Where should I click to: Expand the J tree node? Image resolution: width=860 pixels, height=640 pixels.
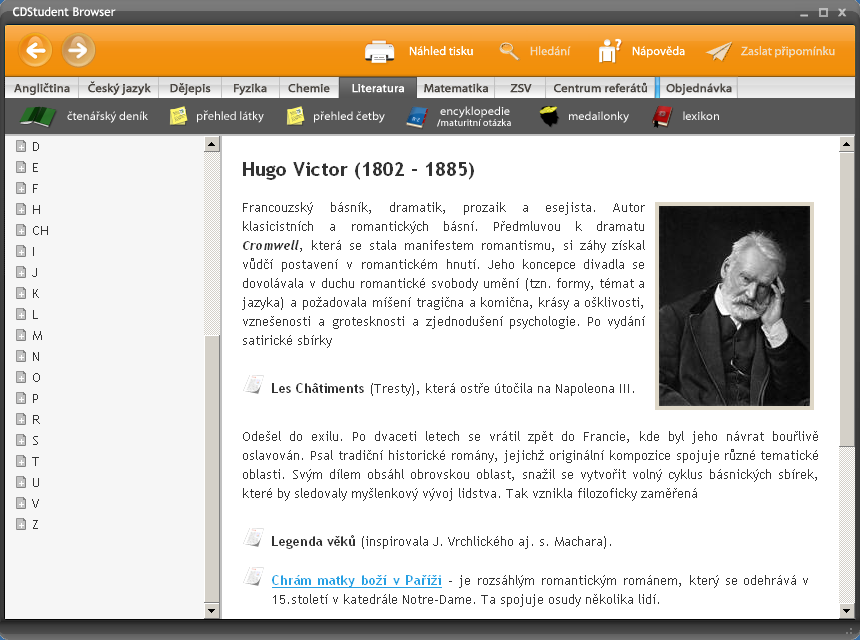pyautogui.click(x=21, y=273)
